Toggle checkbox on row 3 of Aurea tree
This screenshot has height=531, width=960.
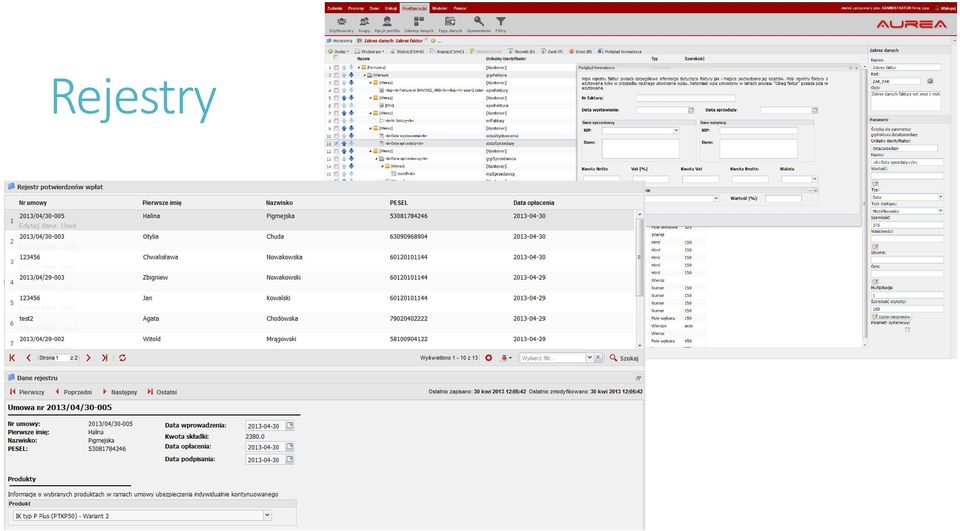(336, 83)
